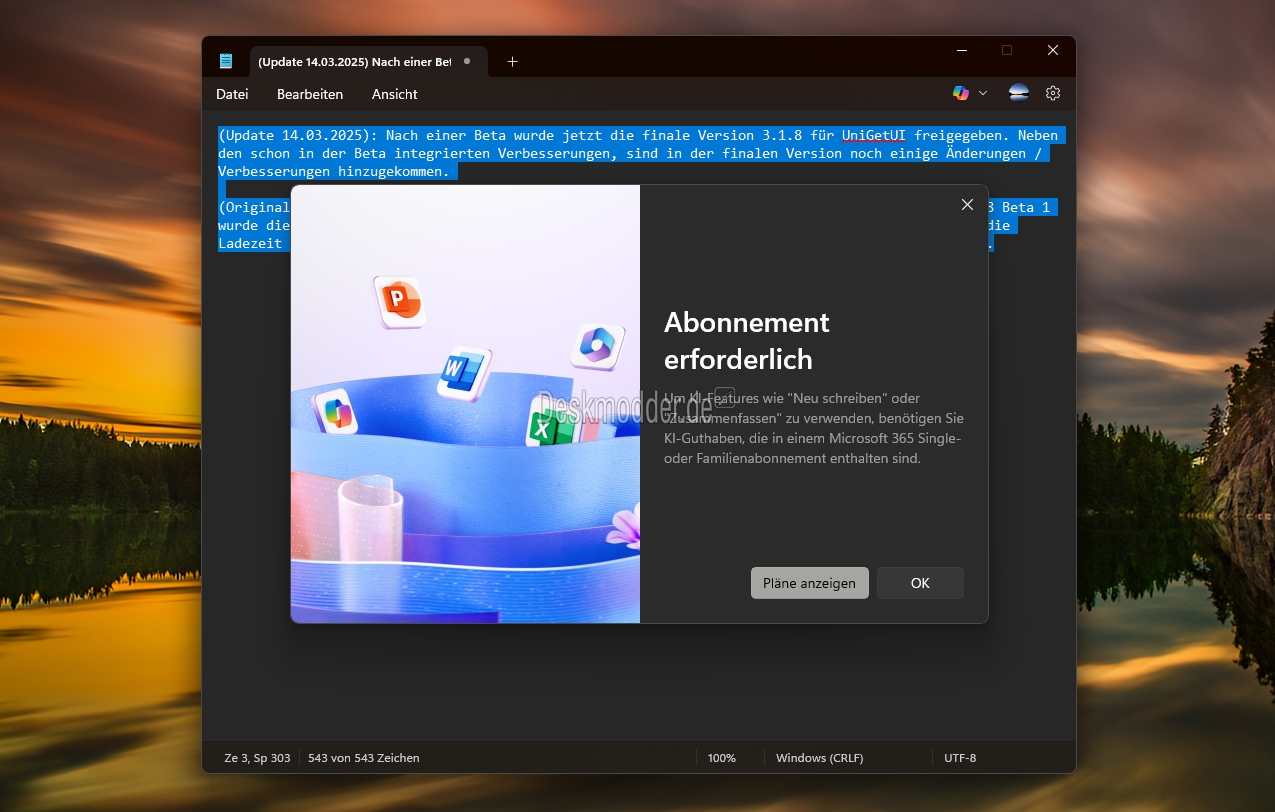Open the Bearbeiten menu

[310, 94]
